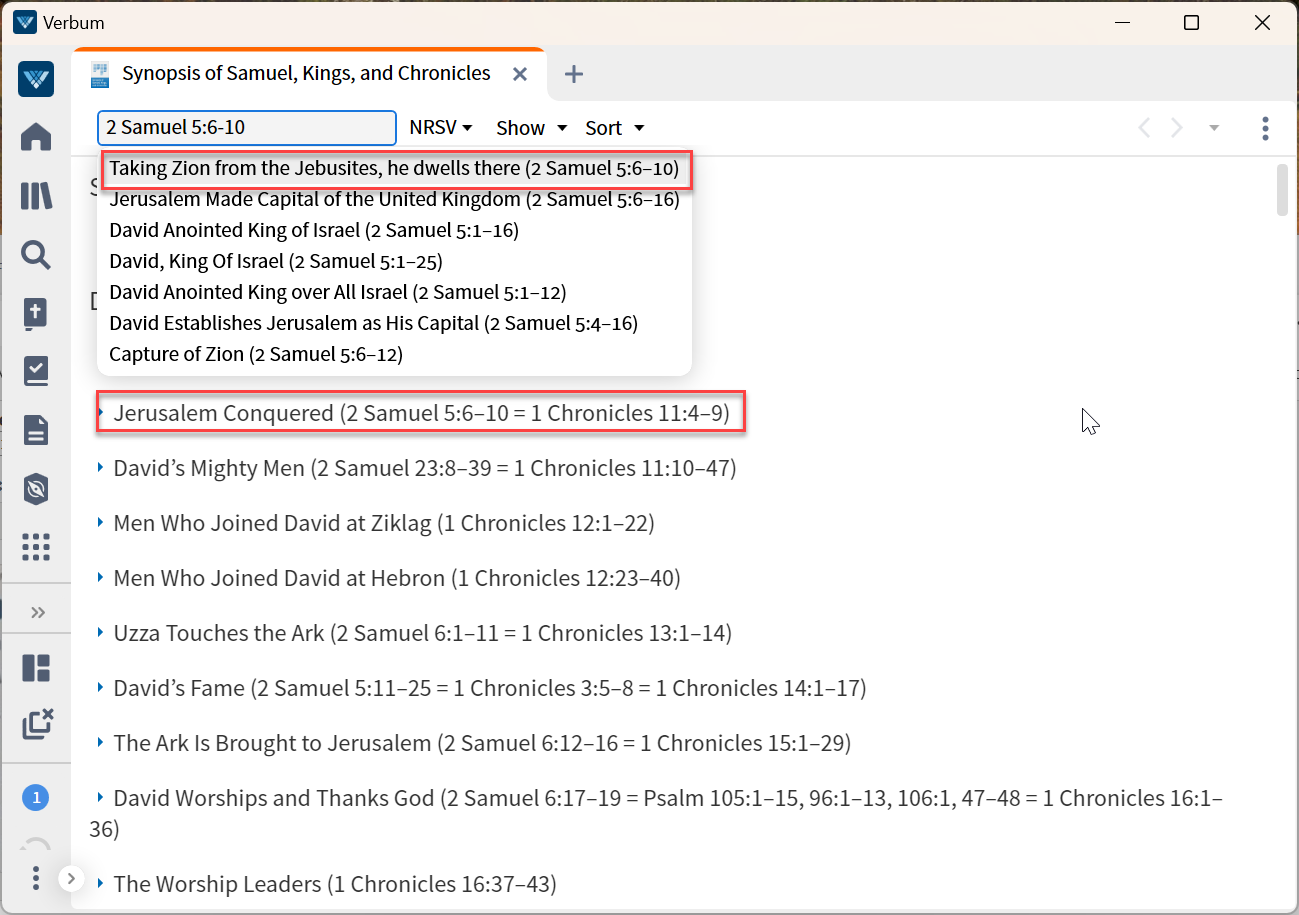Image resolution: width=1299 pixels, height=915 pixels.
Task: Expand The Ark Is Brought to Jerusalem triangle
Action: pyautogui.click(x=100, y=742)
